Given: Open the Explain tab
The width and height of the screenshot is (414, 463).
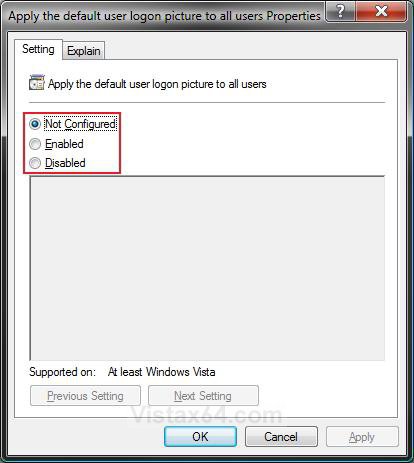Looking at the screenshot, I should (84, 51).
